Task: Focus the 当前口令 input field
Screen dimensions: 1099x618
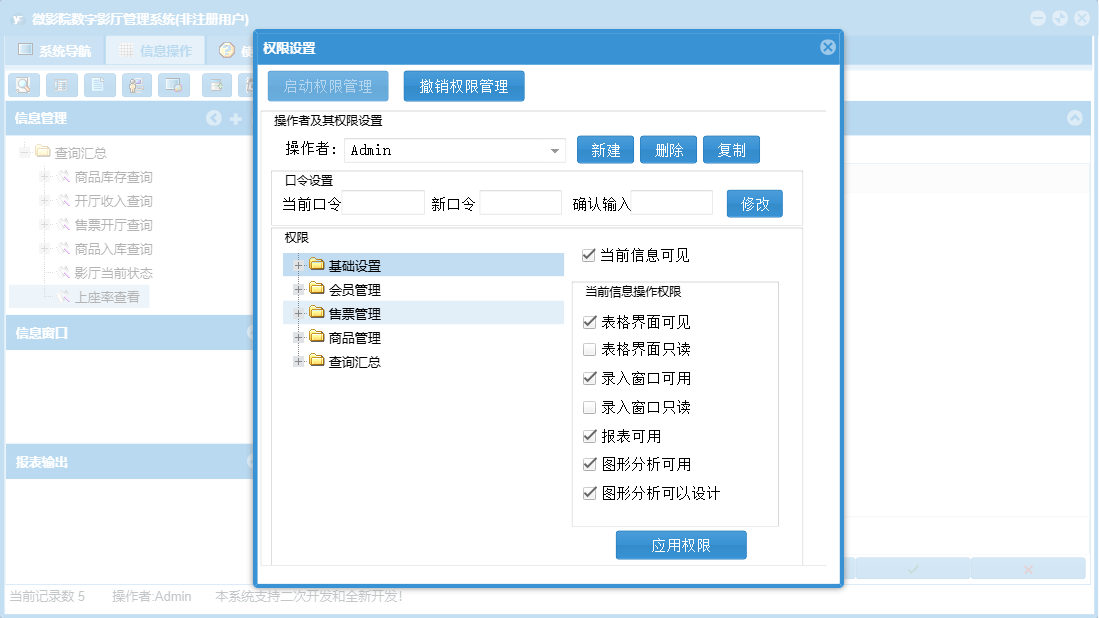Action: point(383,203)
